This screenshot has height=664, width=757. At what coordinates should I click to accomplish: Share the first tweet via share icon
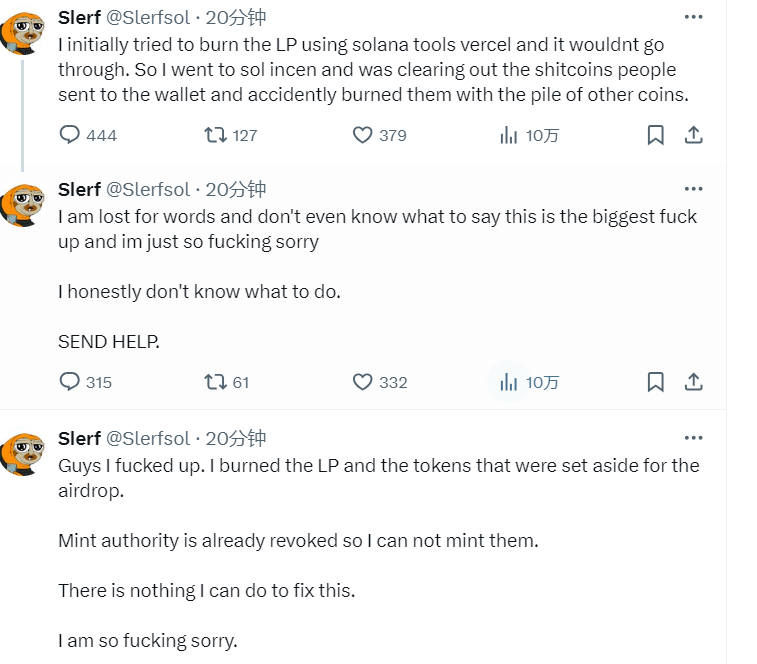[x=693, y=135]
